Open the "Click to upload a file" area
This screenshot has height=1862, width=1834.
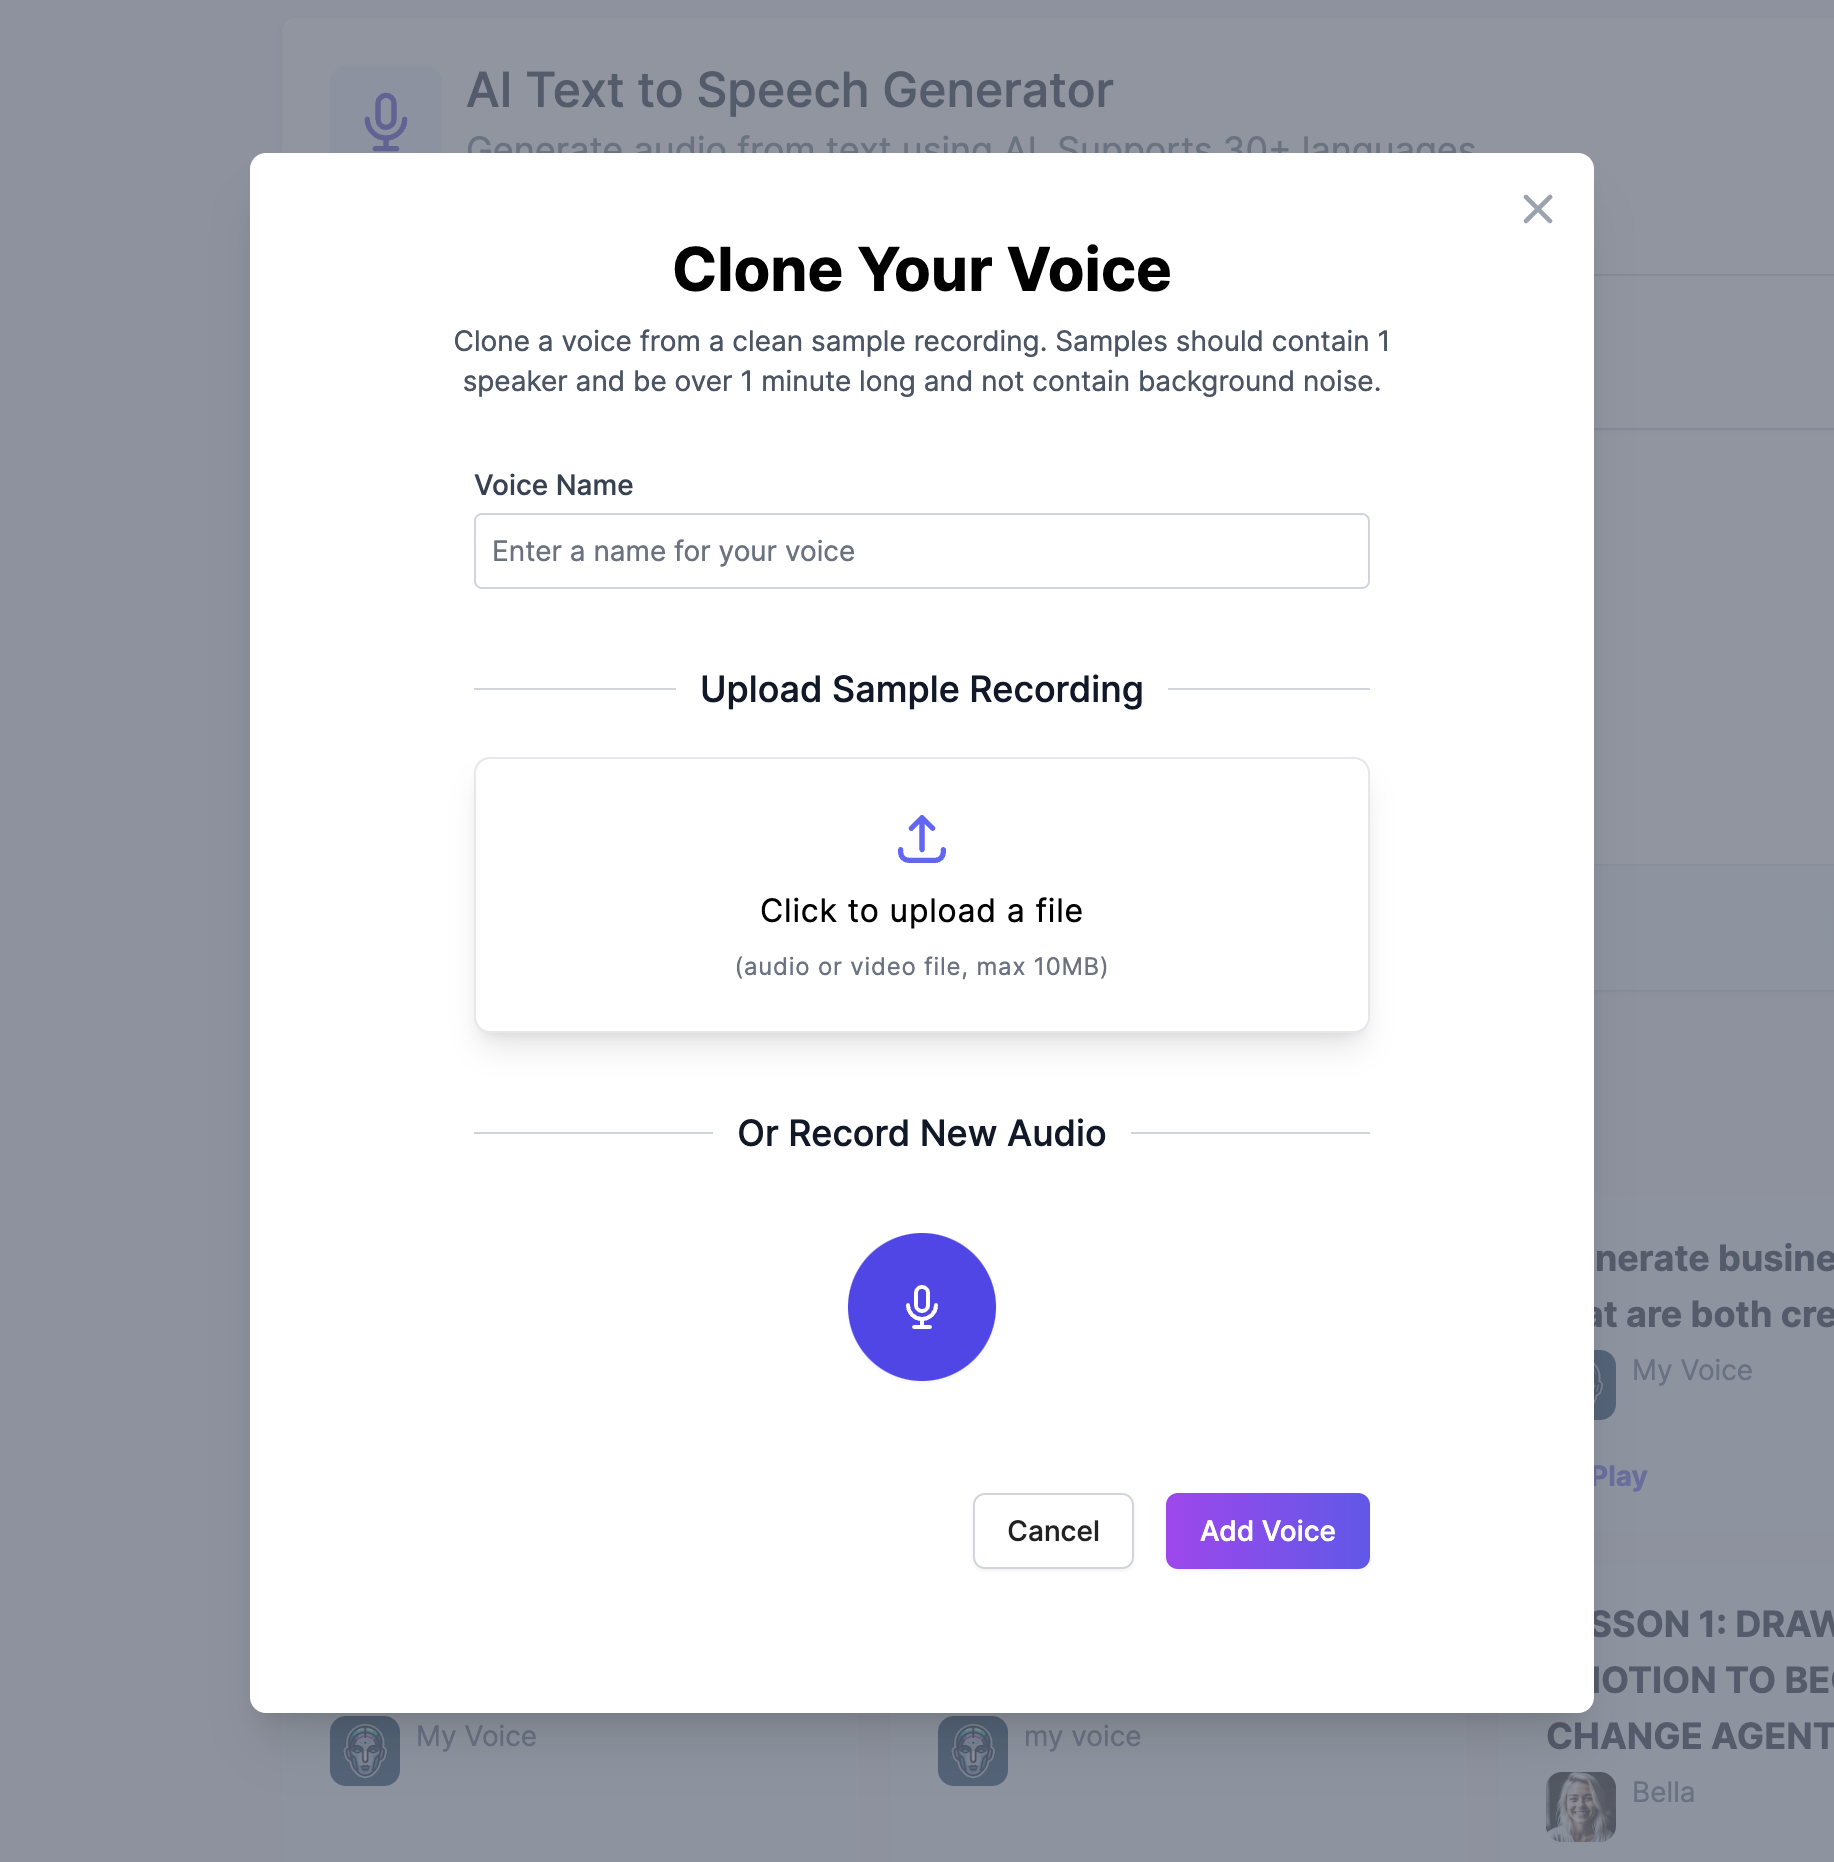click(921, 910)
